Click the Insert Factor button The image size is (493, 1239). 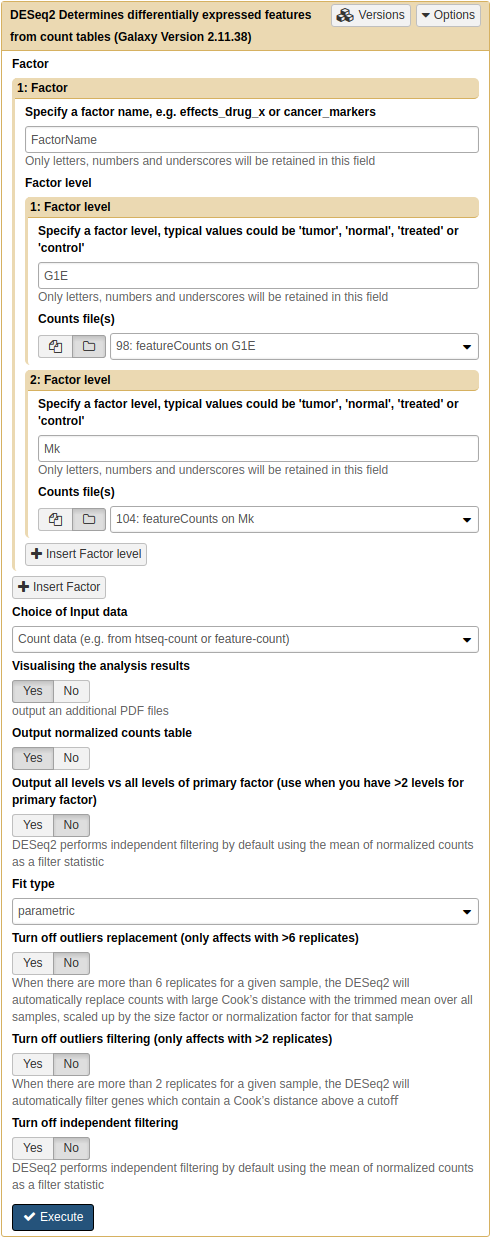pyautogui.click(x=59, y=587)
